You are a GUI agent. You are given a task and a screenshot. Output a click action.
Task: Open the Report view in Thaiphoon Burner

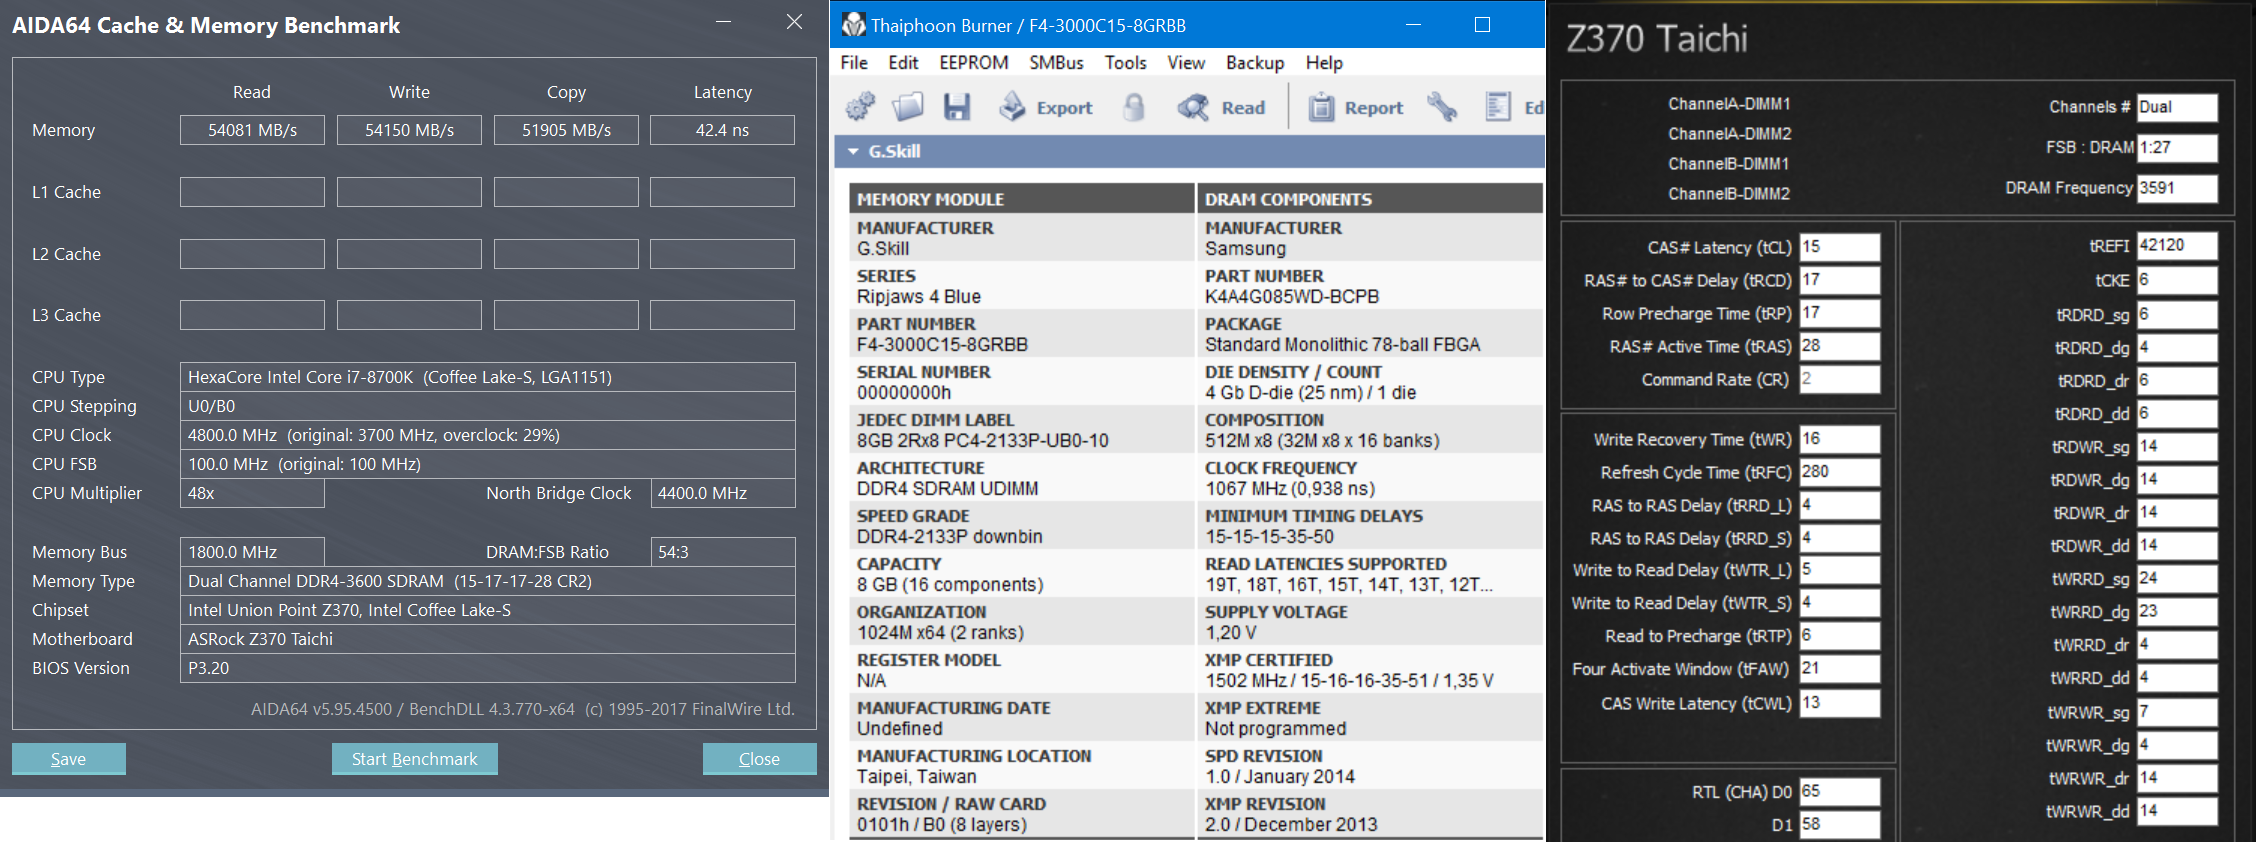point(1356,107)
